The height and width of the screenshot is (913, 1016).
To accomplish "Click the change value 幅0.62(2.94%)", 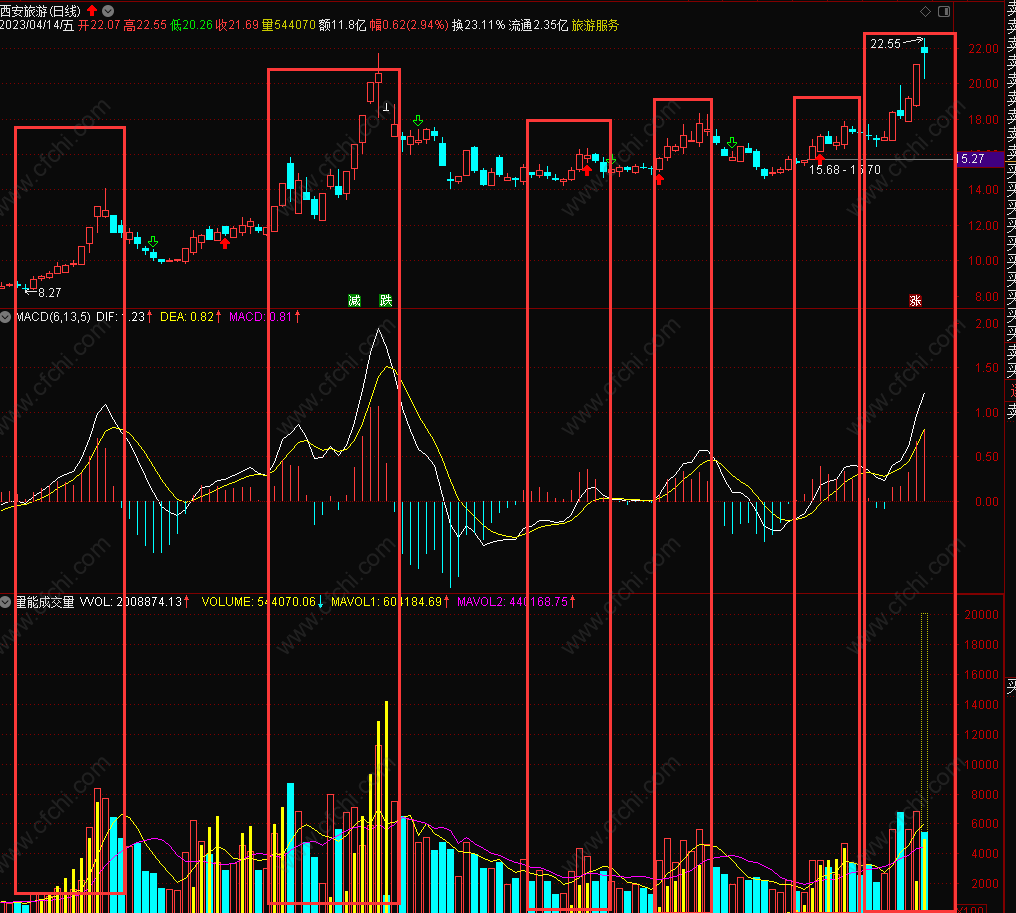I will pyautogui.click(x=409, y=25).
